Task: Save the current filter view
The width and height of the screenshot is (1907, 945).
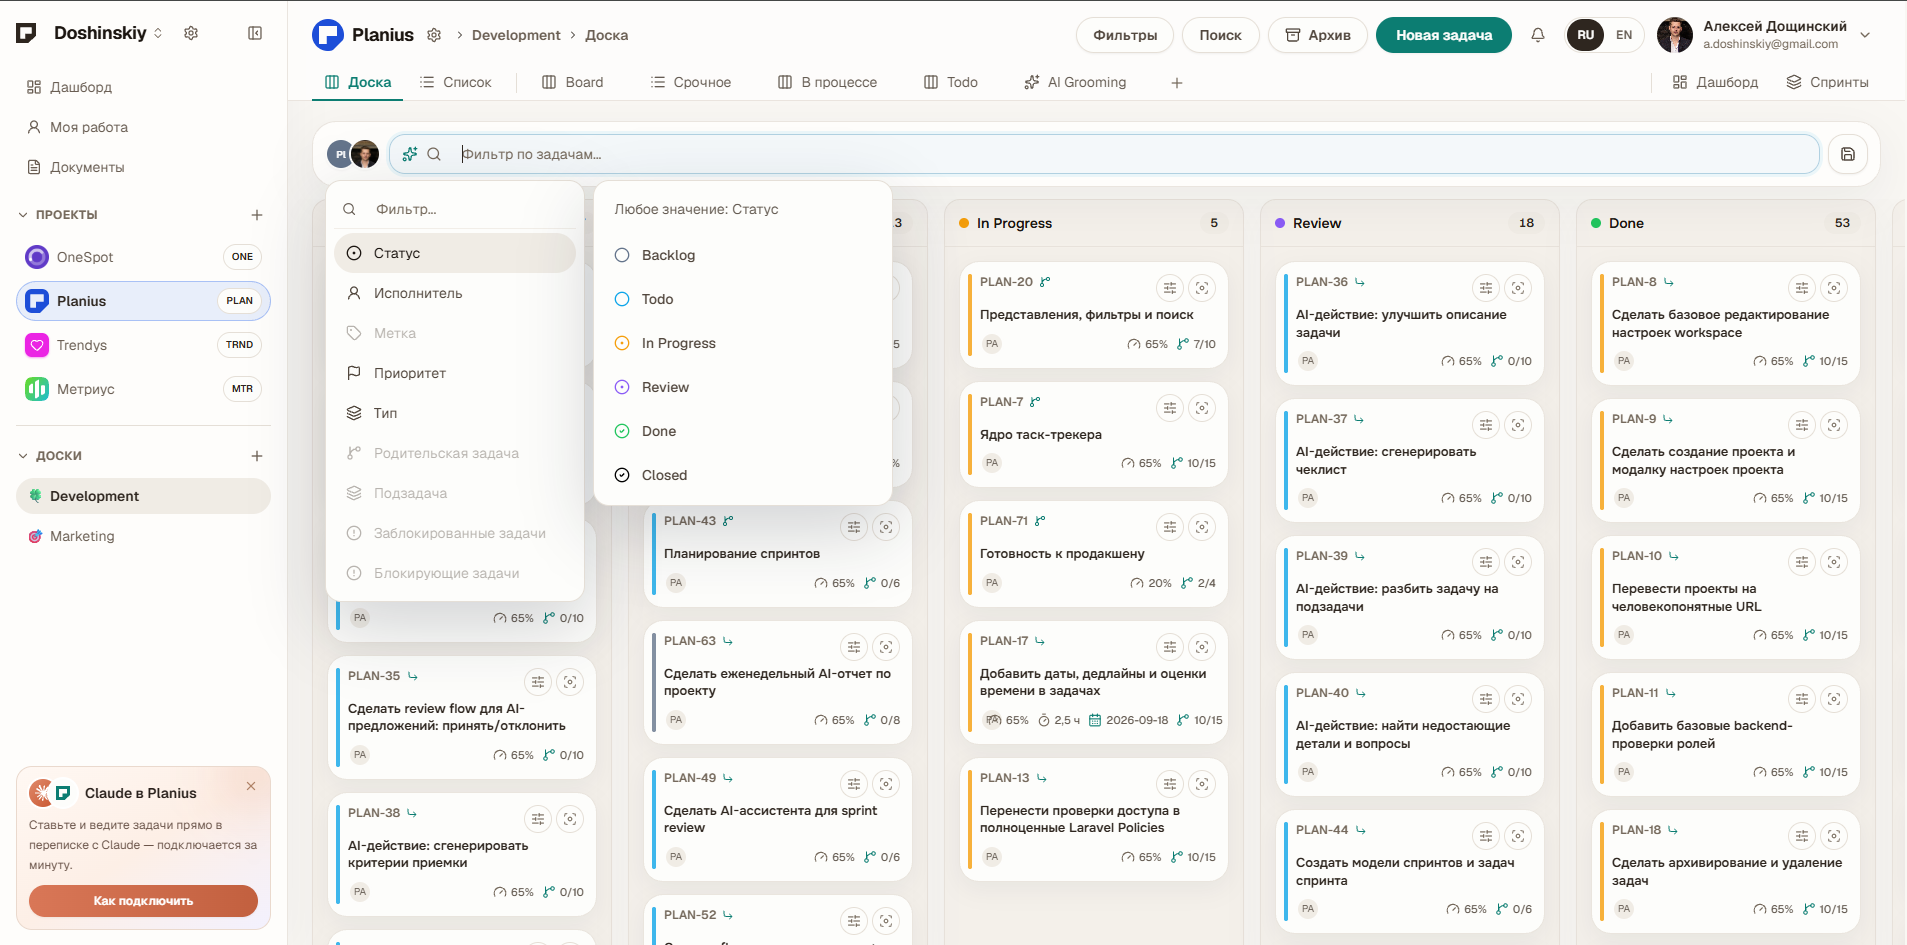Action: click(x=1848, y=154)
